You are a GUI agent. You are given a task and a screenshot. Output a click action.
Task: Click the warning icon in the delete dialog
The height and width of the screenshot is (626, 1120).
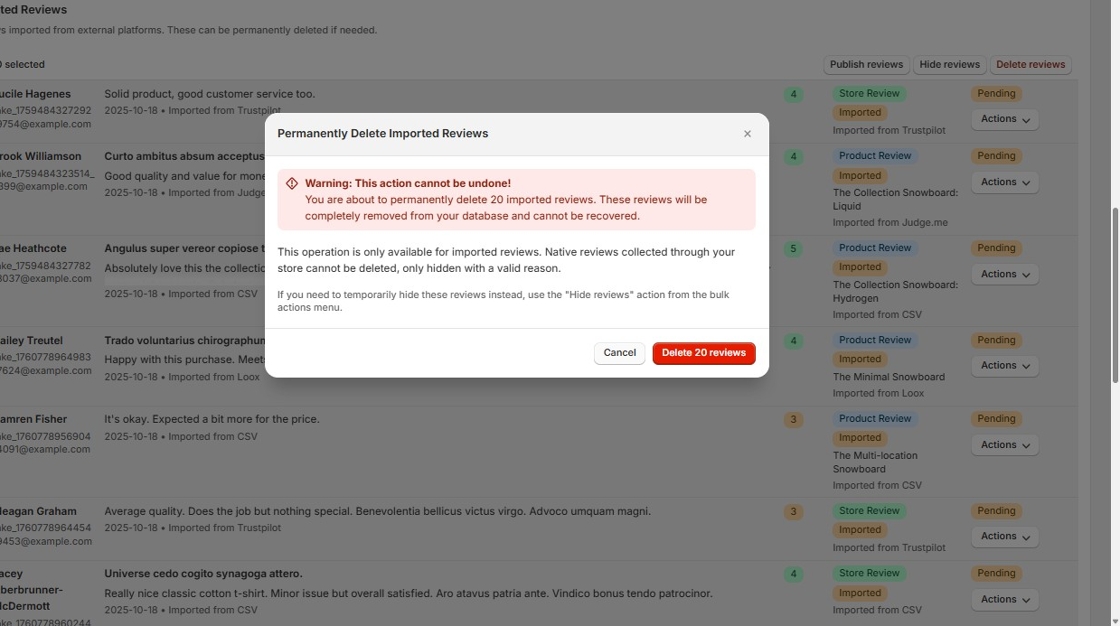(x=291, y=182)
